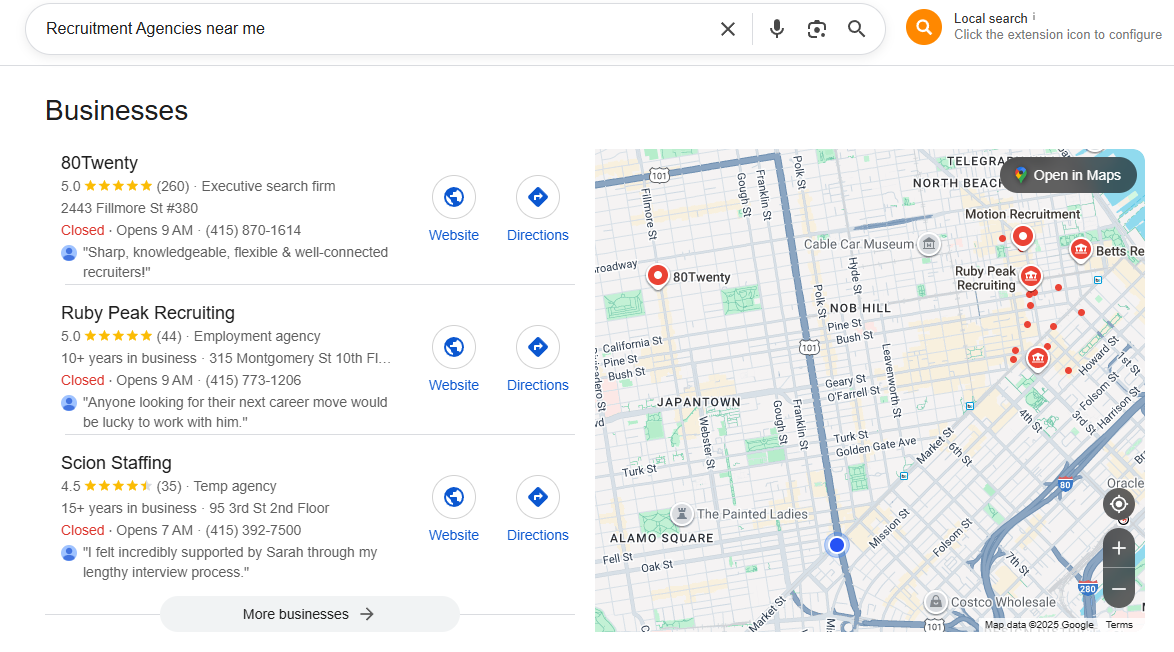This screenshot has width=1174, height=652.
Task: Focus the search input field
Action: (x=370, y=29)
